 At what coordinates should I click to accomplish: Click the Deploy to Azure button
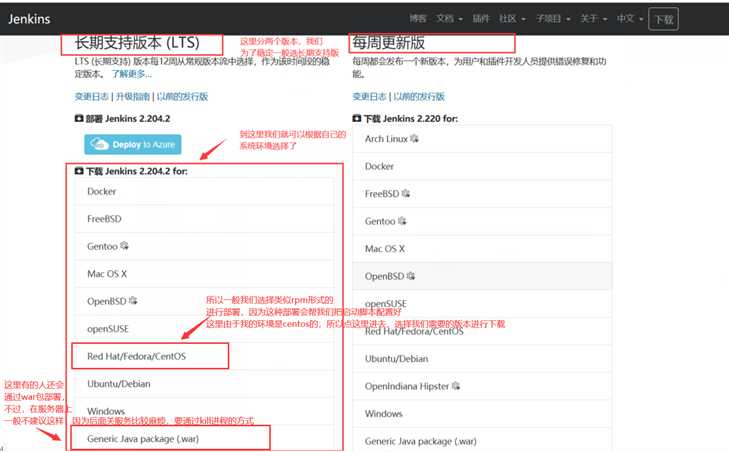(133, 145)
